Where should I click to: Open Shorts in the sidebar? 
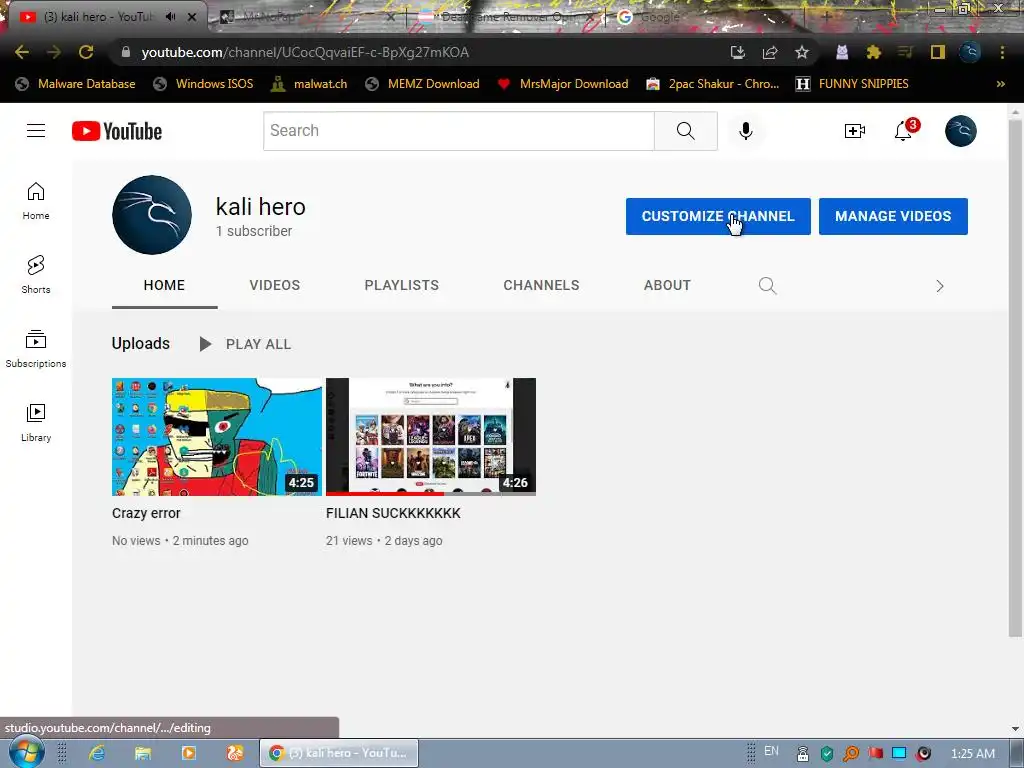(x=36, y=274)
